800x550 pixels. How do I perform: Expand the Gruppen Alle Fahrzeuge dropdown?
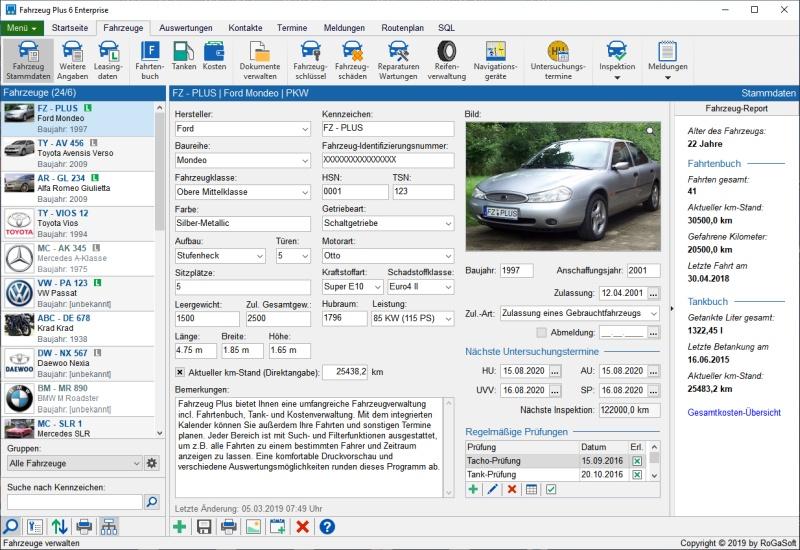(x=136, y=463)
